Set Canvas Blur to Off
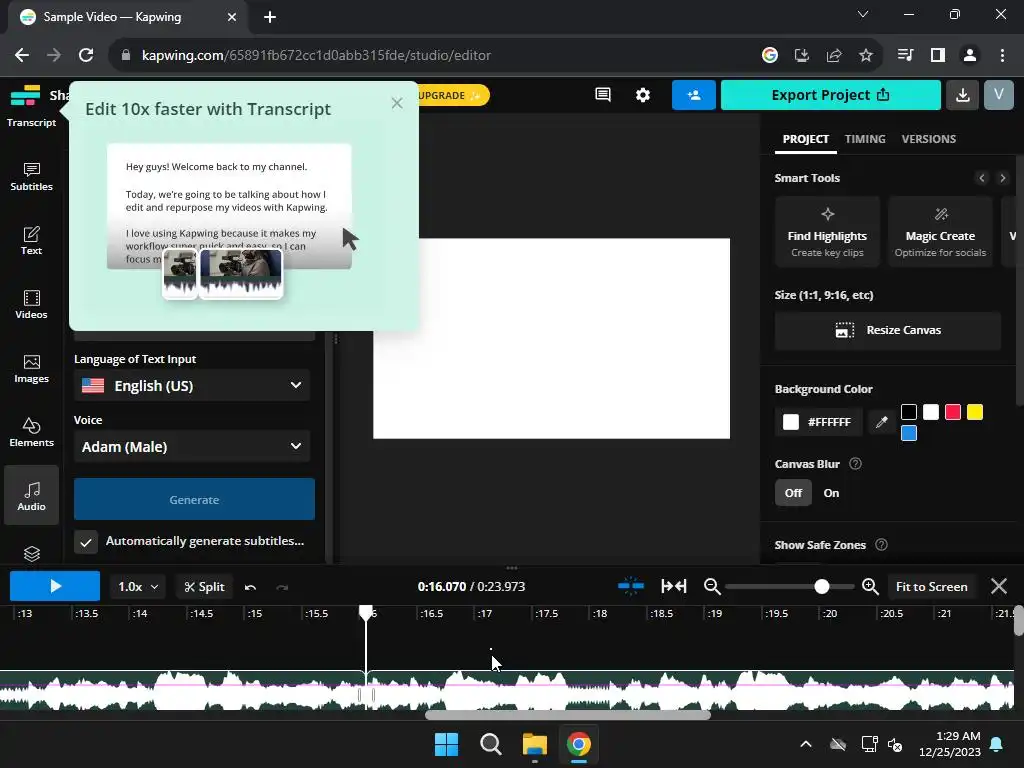Screen dimensions: 1024x768 (793, 493)
